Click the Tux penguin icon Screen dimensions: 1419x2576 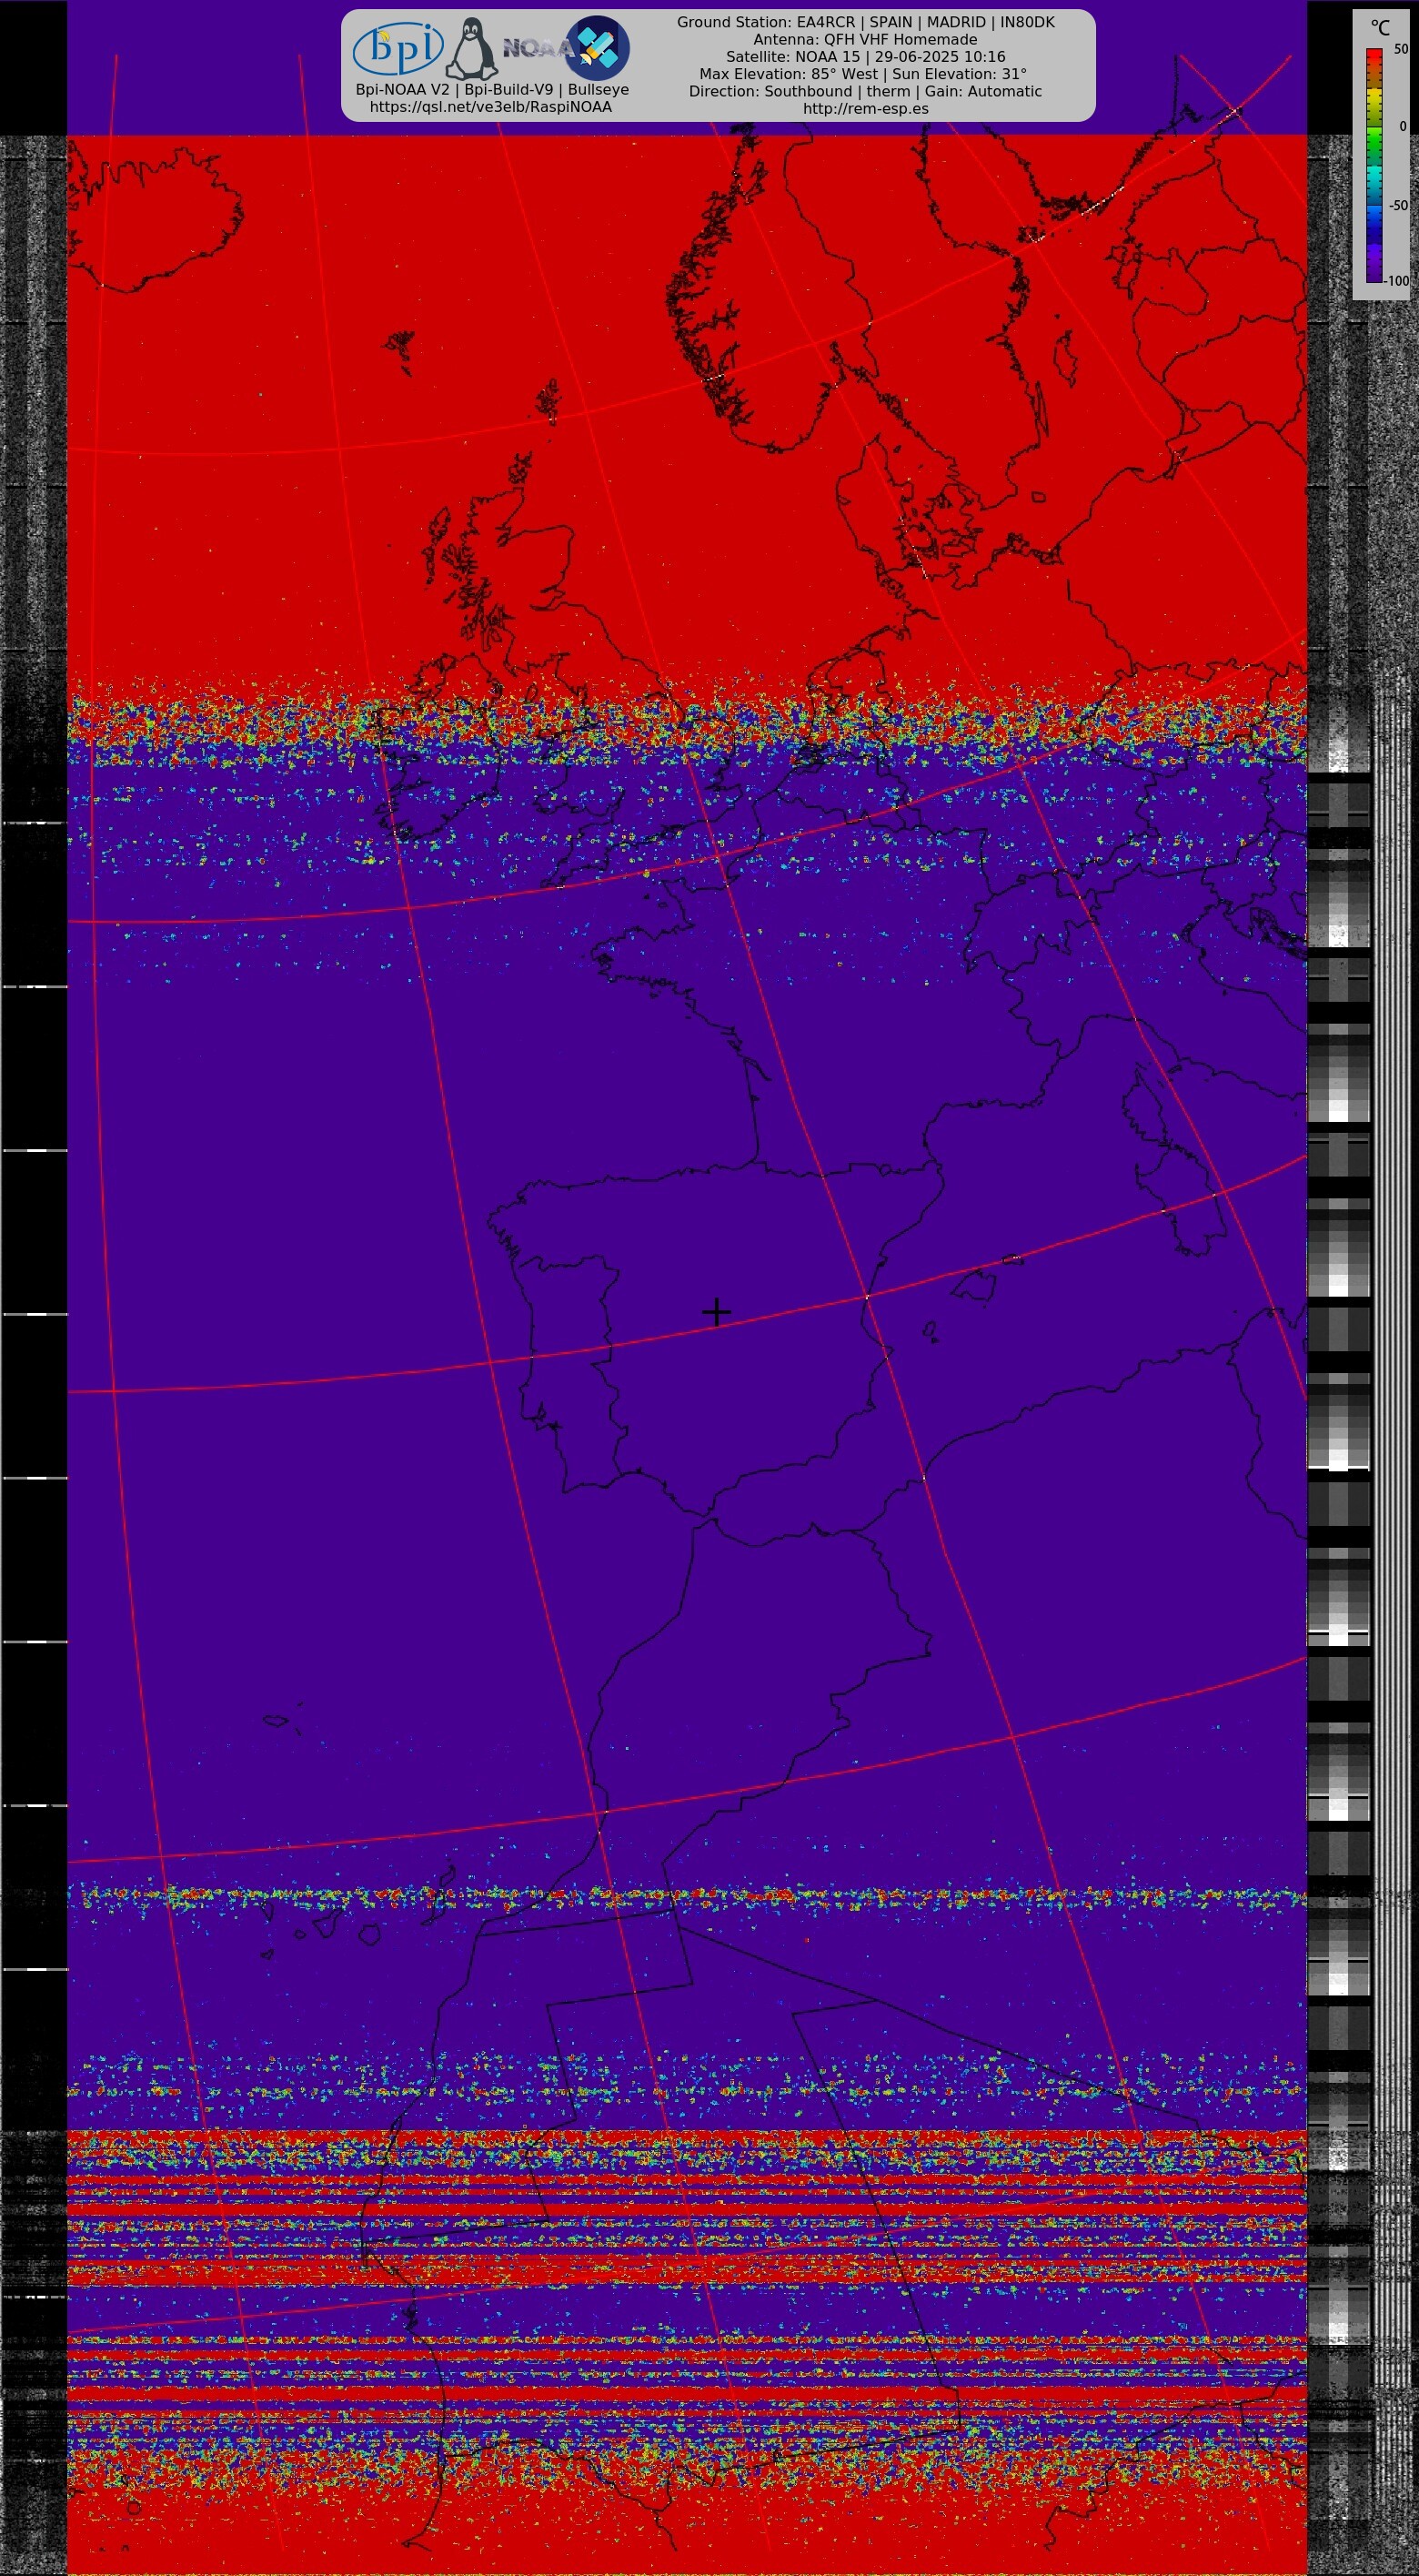click(x=471, y=48)
